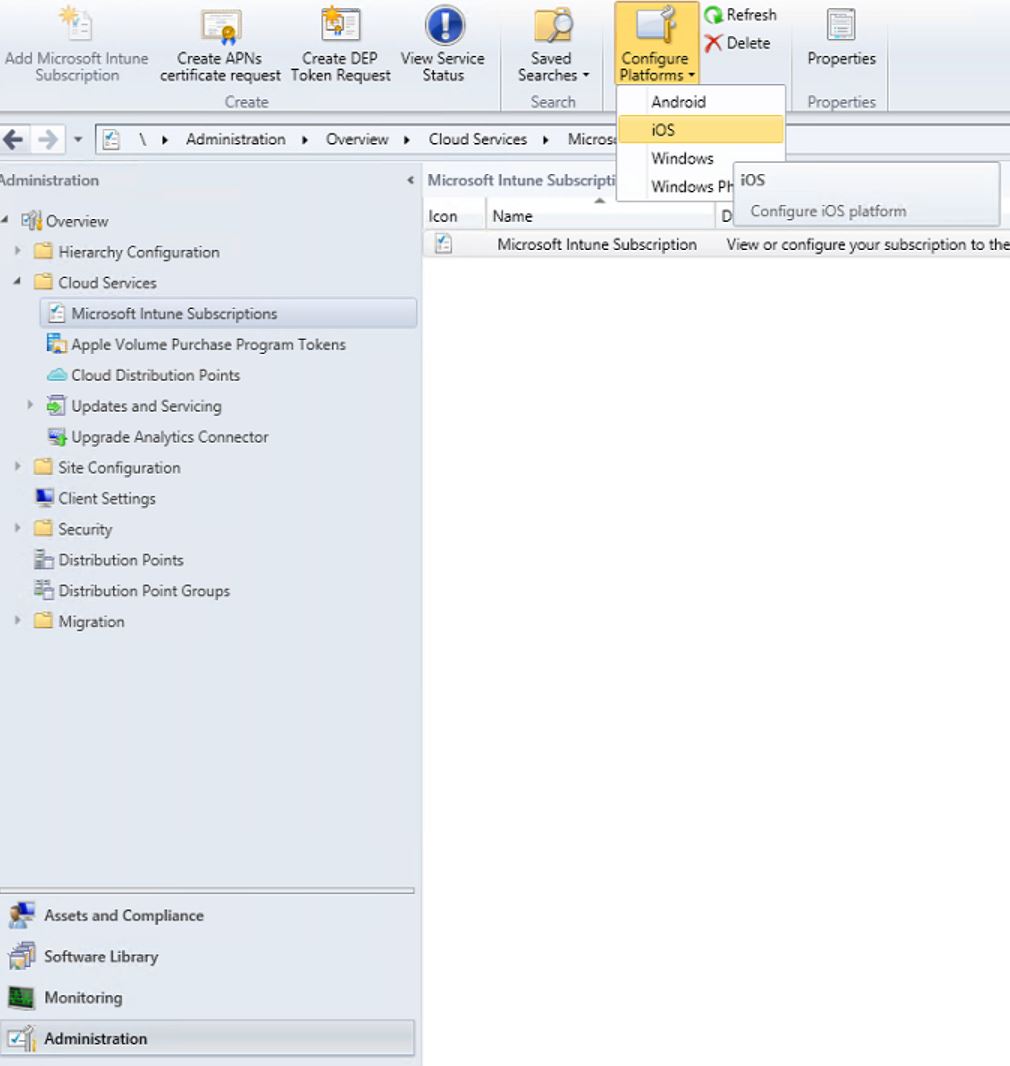Click the Upgrade Analytics Connector icon

[57, 436]
